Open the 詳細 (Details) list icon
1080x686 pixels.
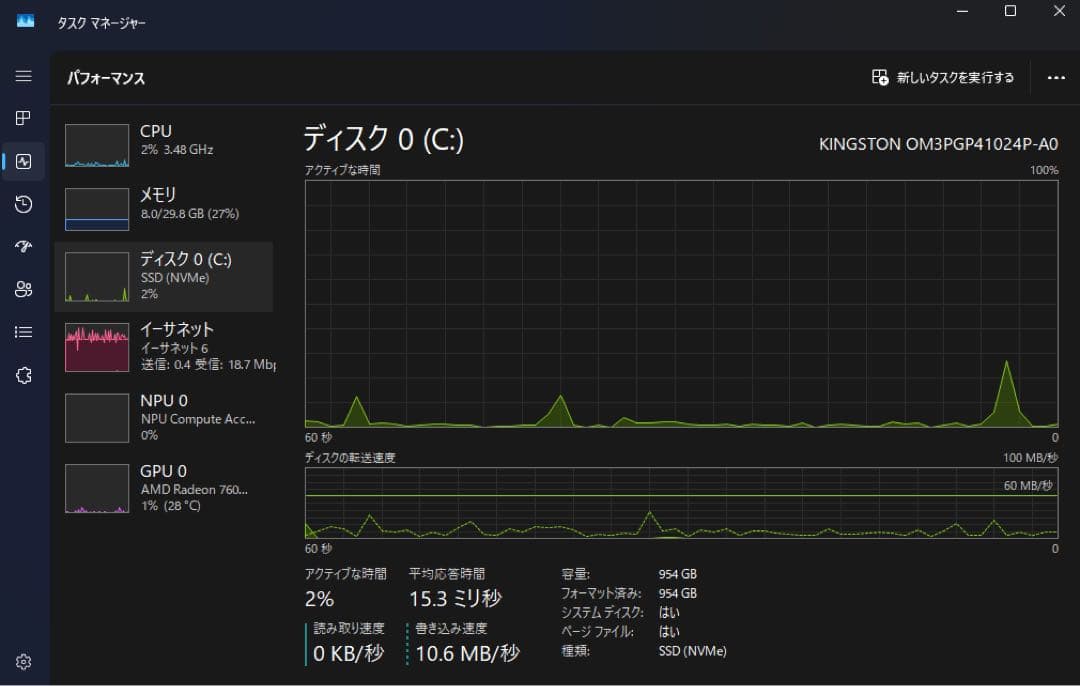click(24, 331)
